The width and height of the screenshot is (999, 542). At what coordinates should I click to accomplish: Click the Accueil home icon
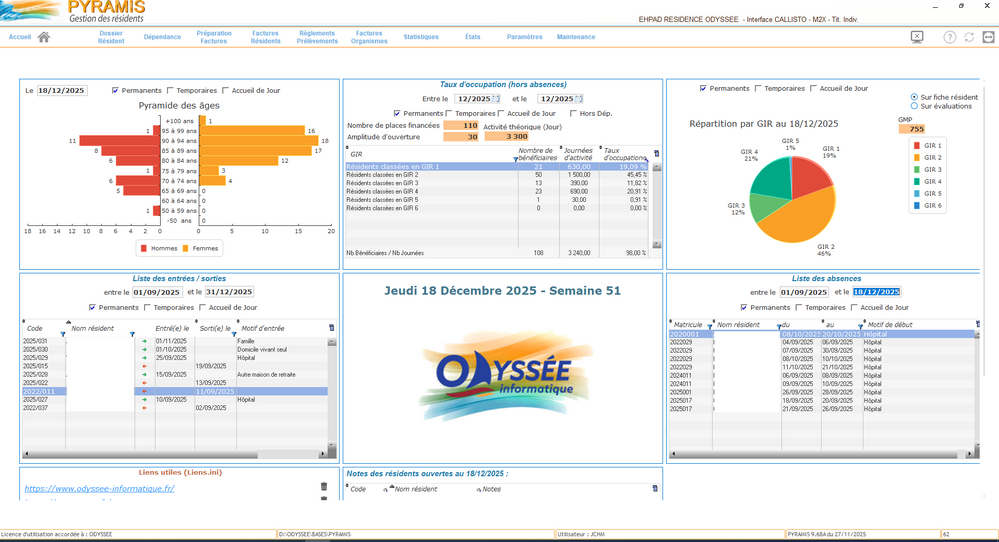coord(43,37)
